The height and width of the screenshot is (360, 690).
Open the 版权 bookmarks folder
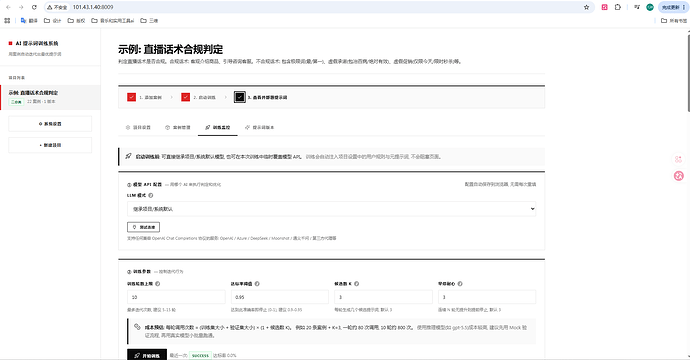(x=76, y=20)
